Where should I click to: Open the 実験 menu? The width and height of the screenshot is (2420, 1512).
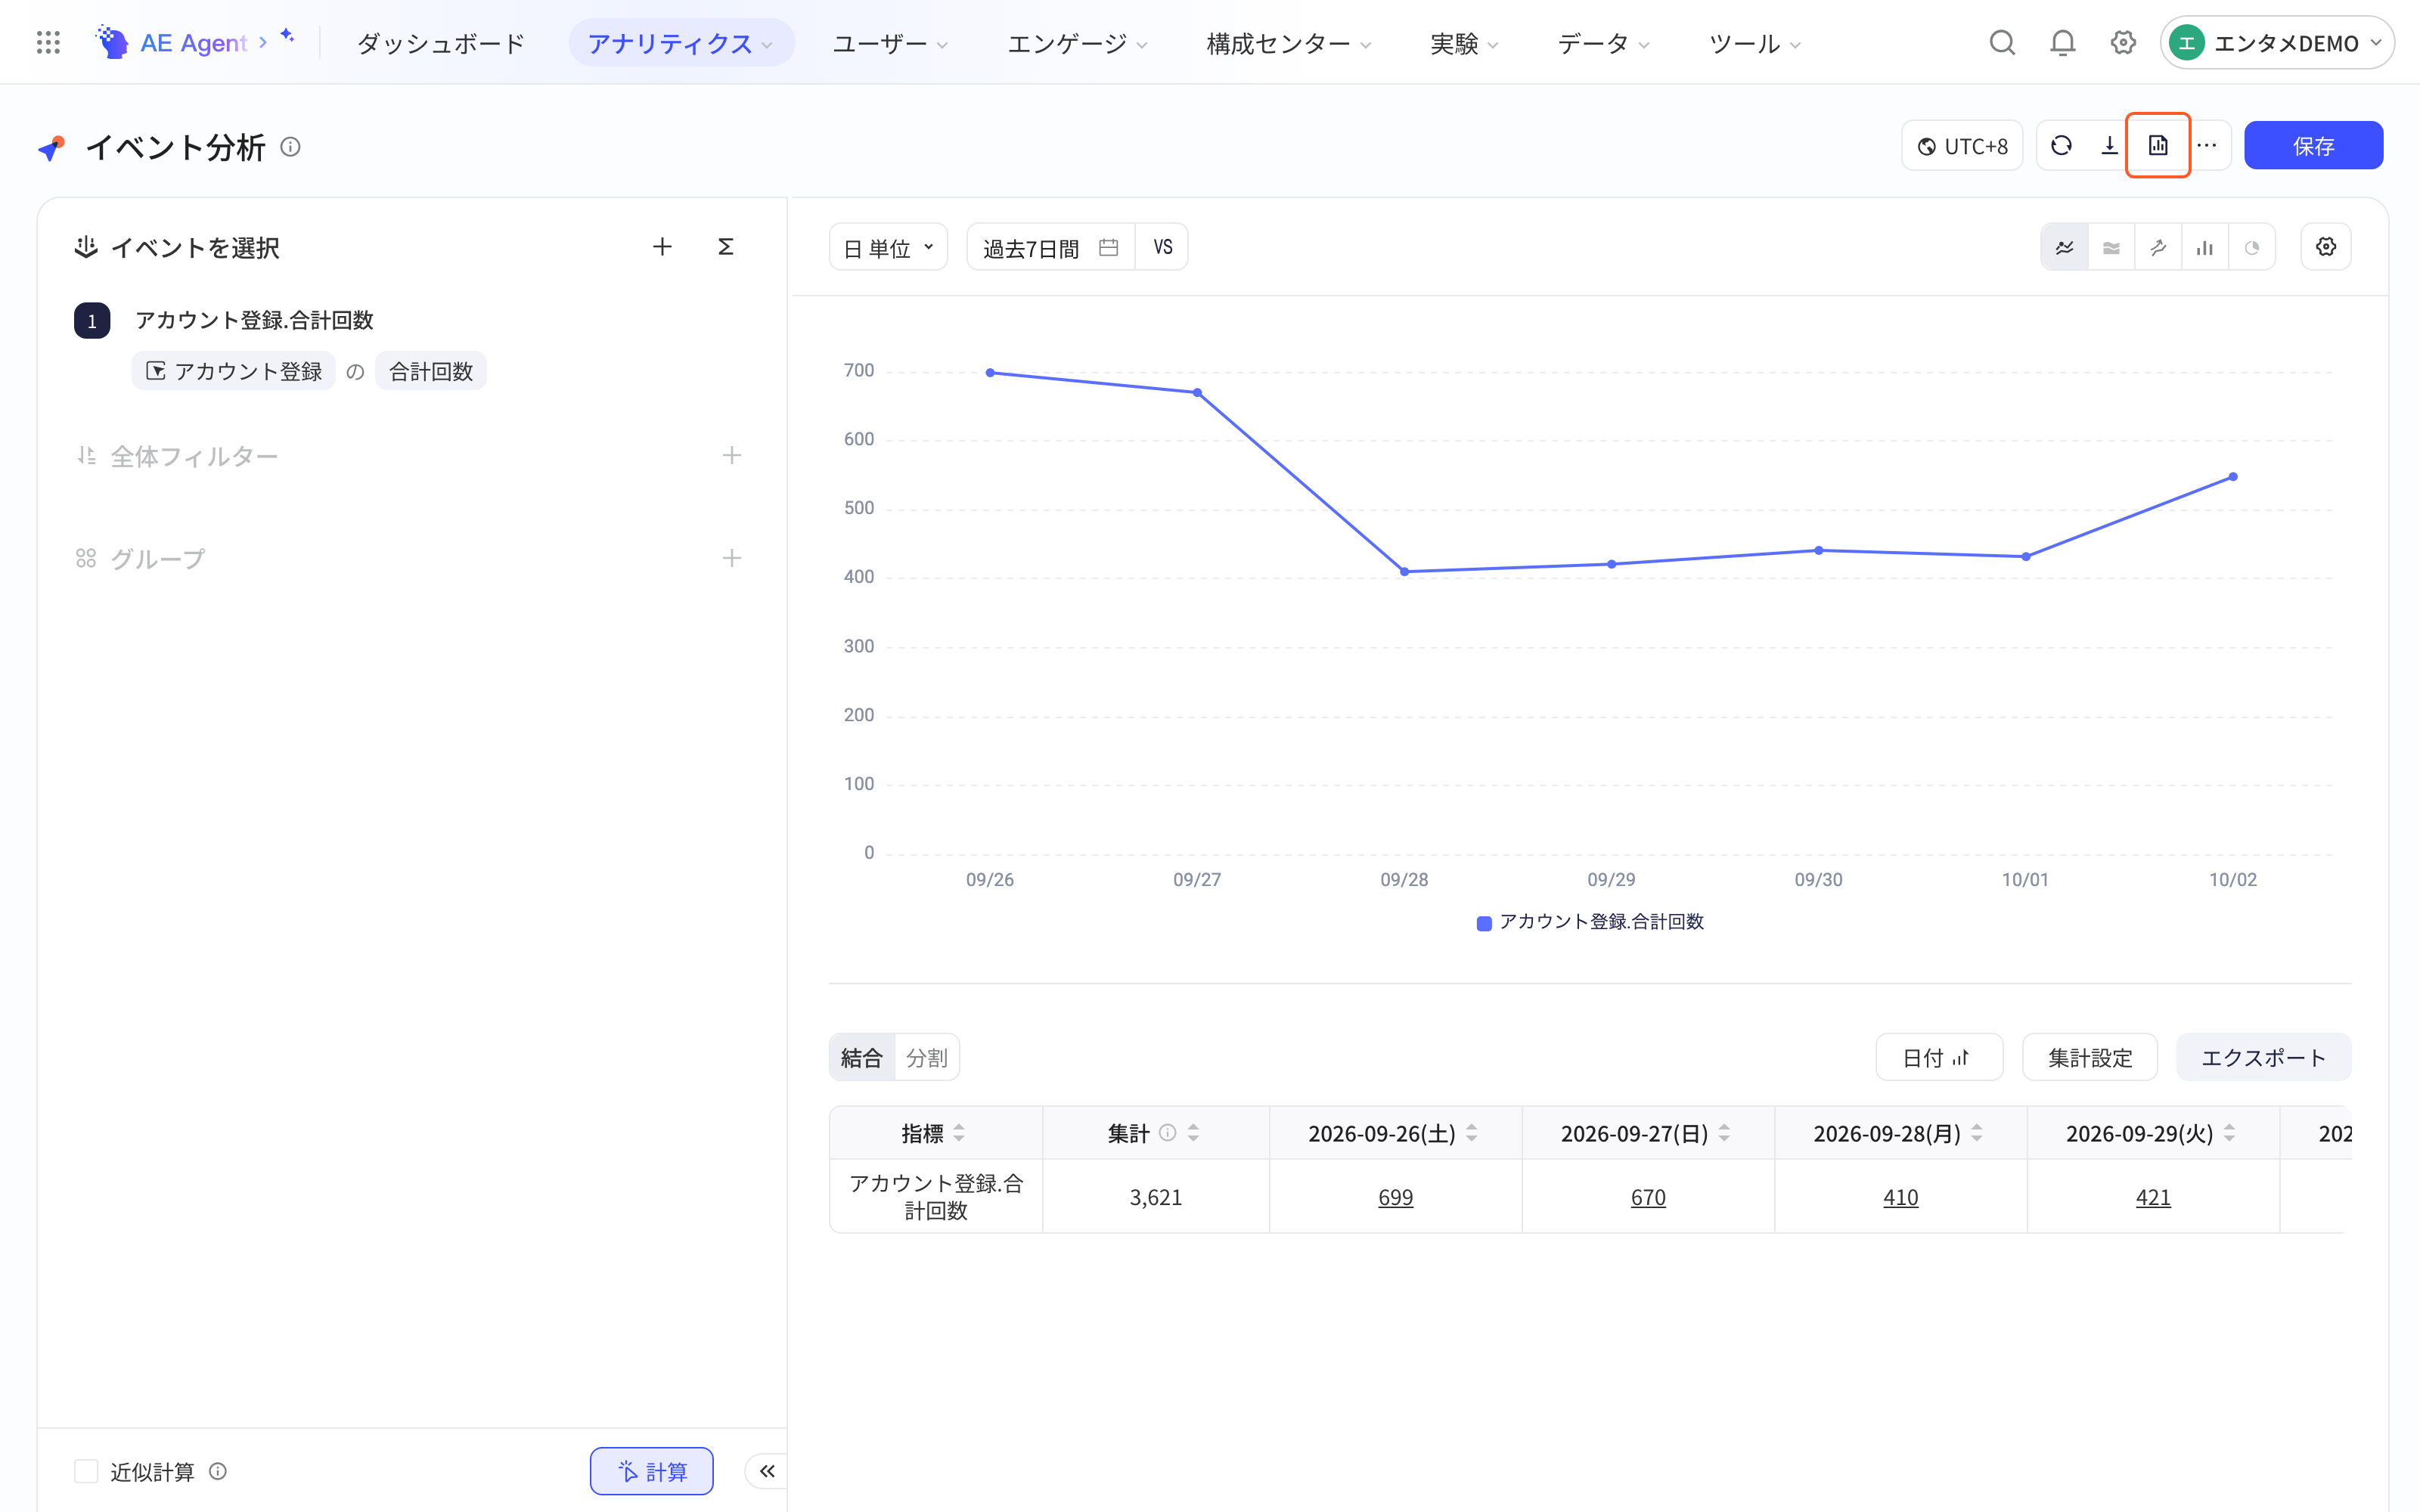(x=1464, y=43)
